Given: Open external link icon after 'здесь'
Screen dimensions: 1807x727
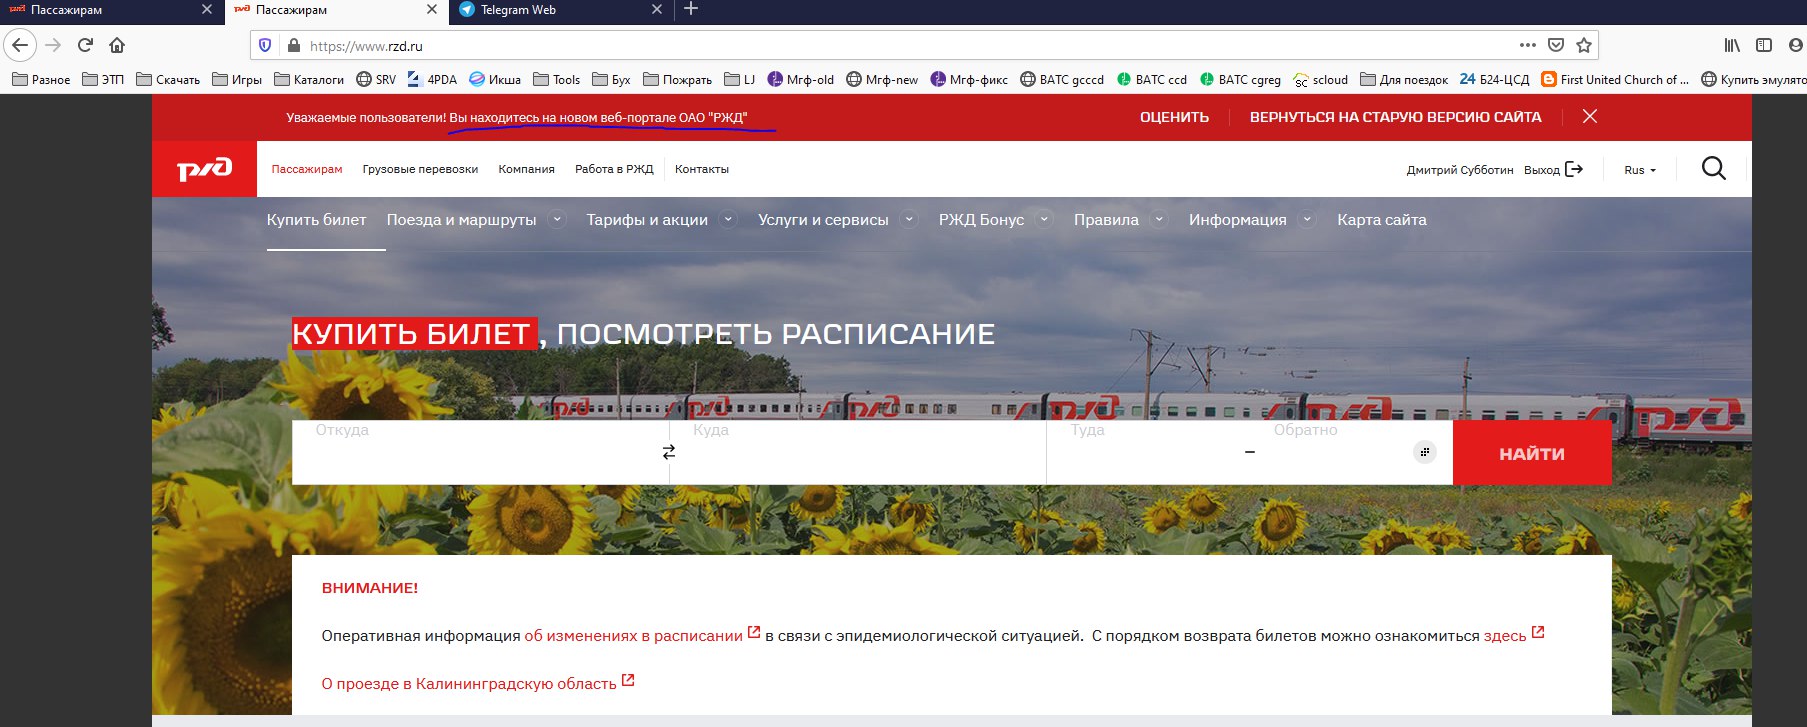Looking at the screenshot, I should (1538, 632).
